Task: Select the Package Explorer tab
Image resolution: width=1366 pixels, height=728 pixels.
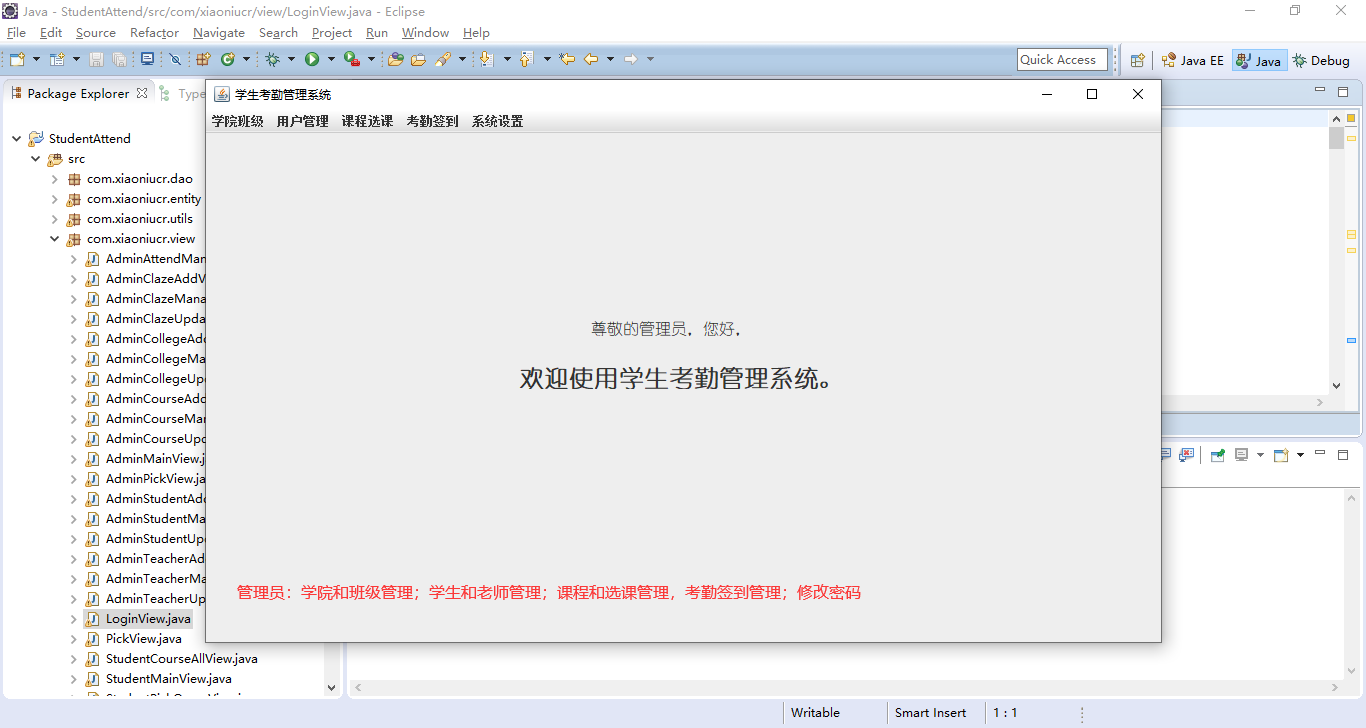Action: 78,93
